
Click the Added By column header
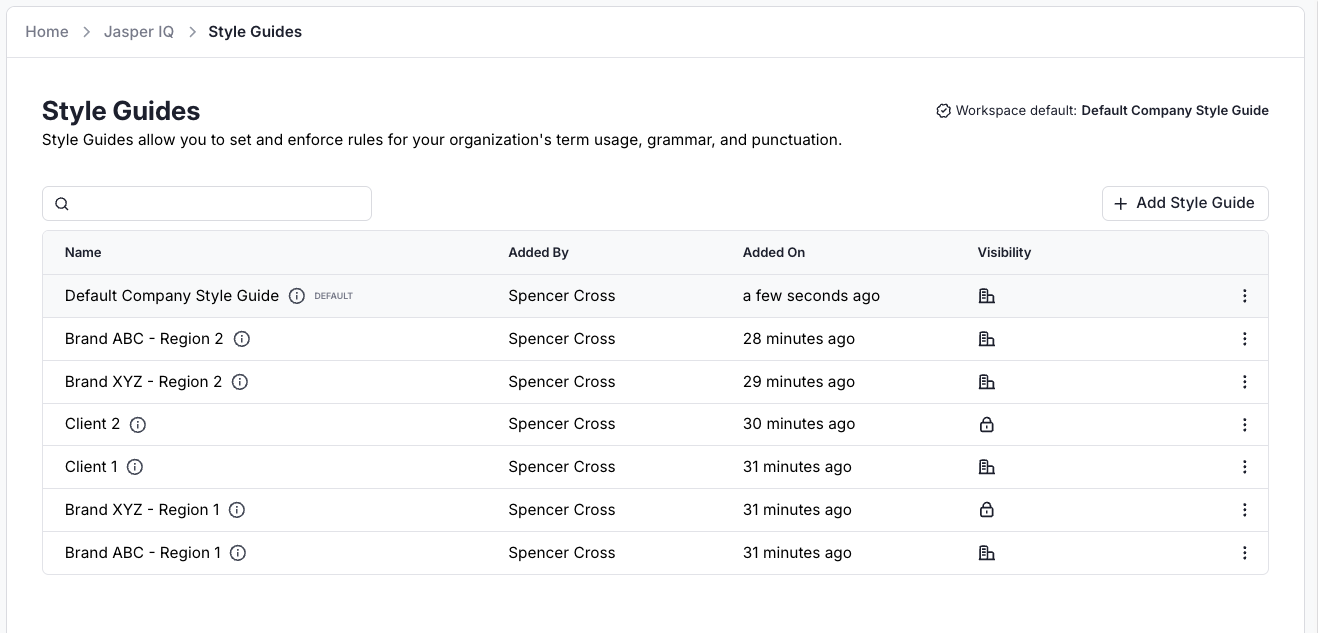(x=538, y=253)
